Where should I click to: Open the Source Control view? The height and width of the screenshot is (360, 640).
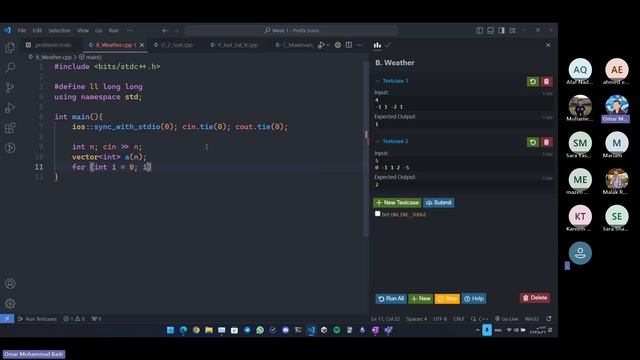10,87
